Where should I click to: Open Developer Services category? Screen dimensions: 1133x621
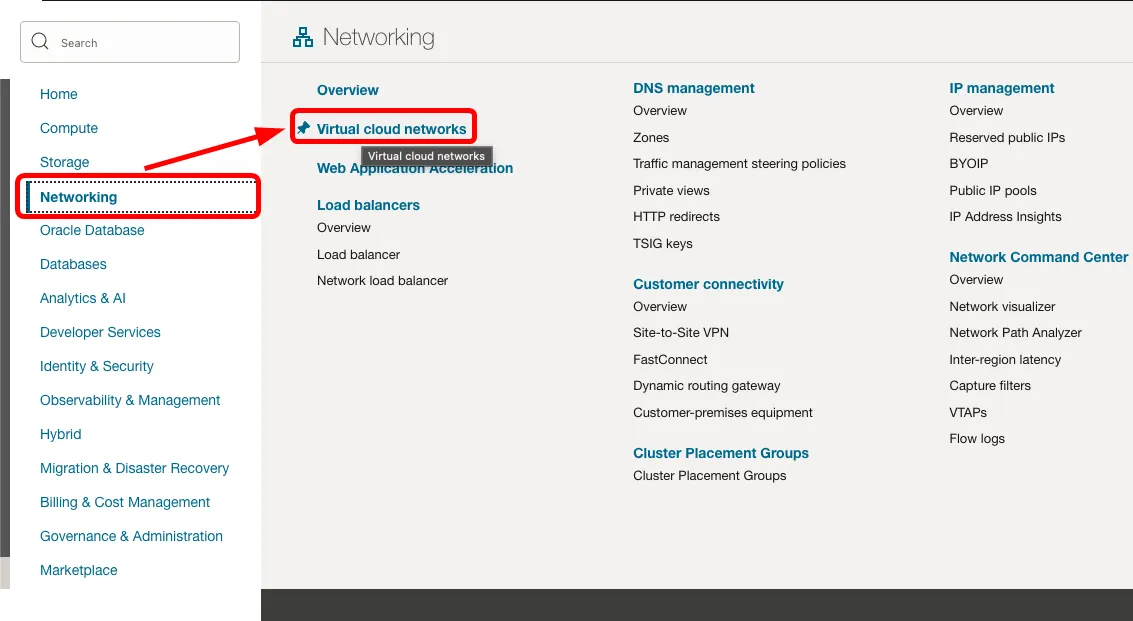[x=100, y=332]
